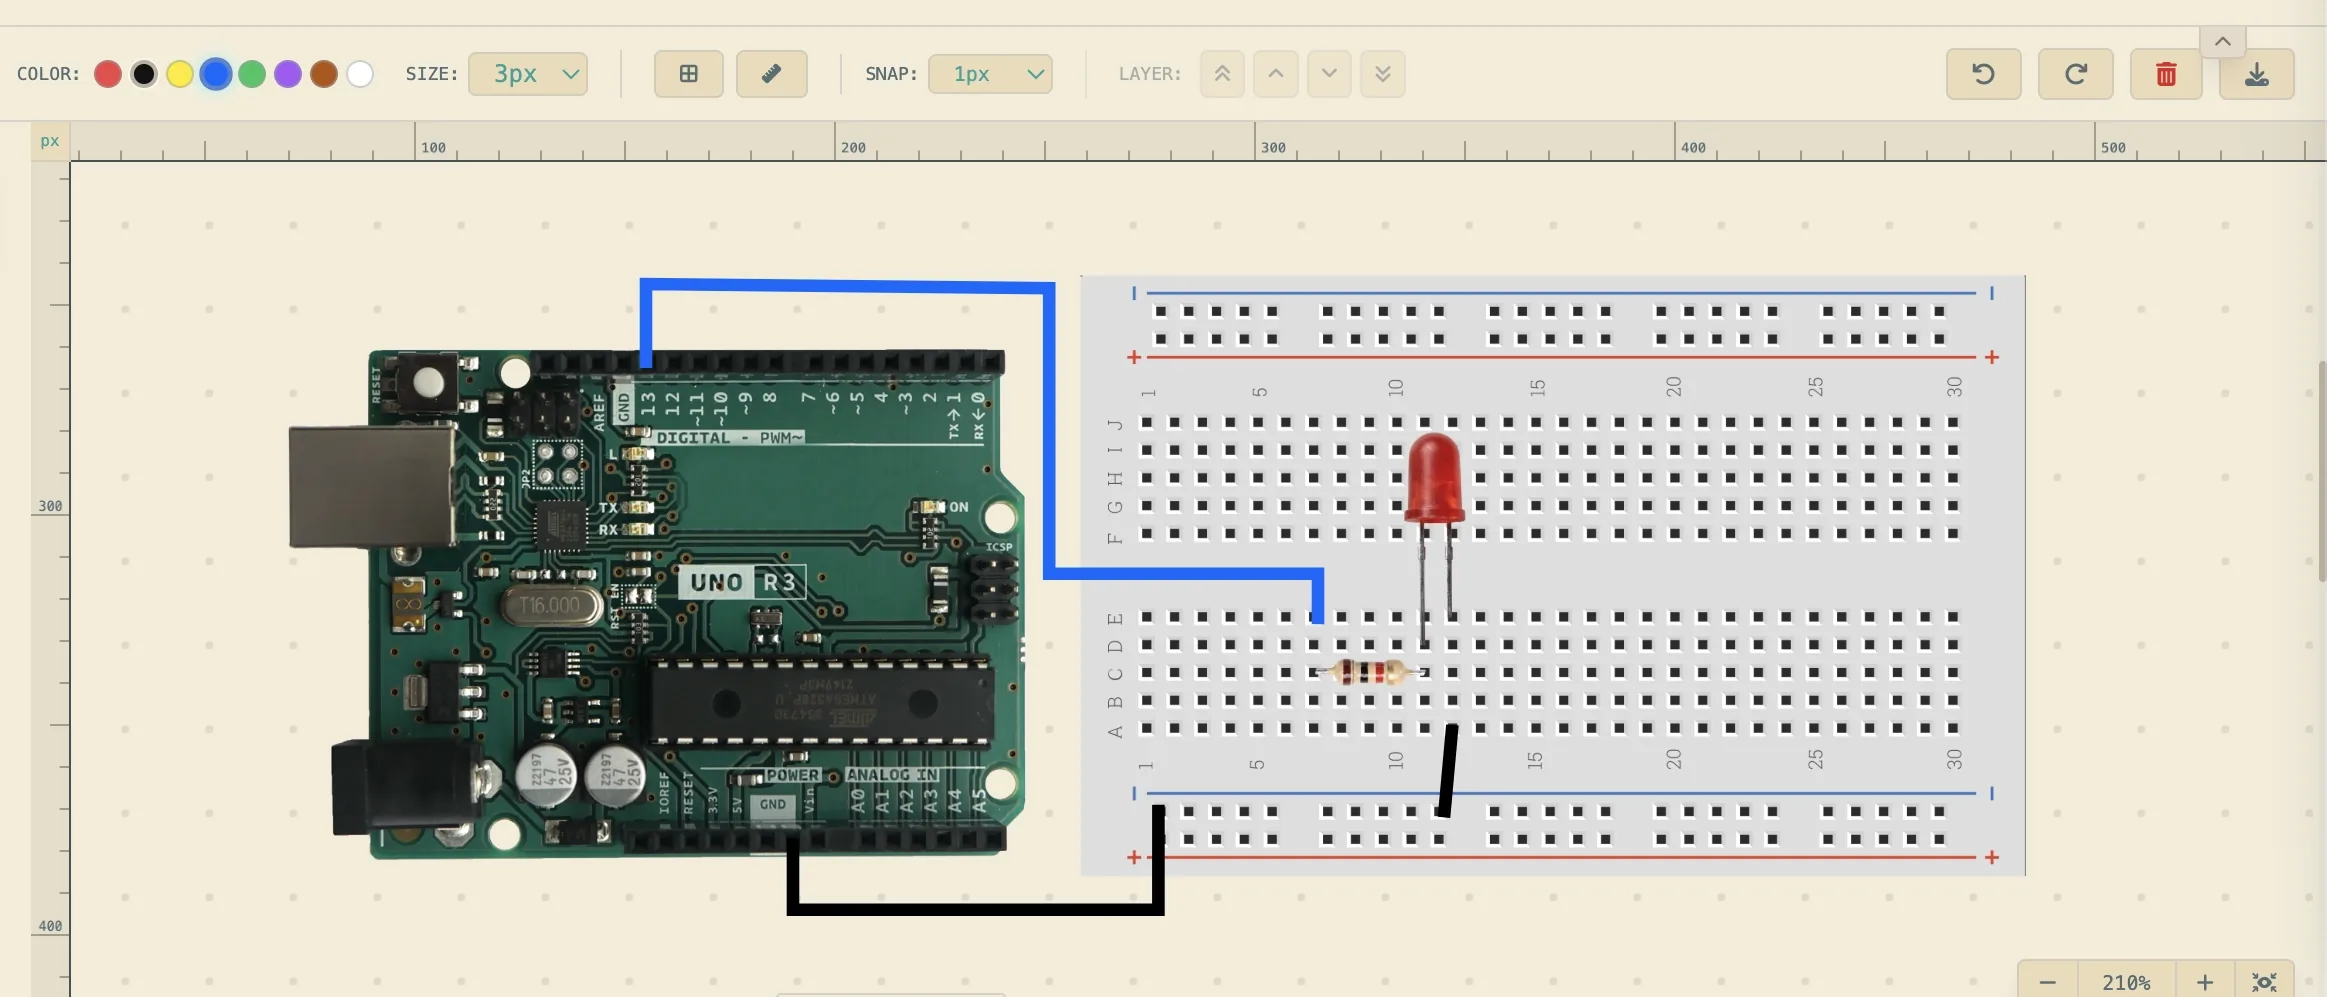
Task: Click the short black jumper wire
Action: (x=1448, y=771)
